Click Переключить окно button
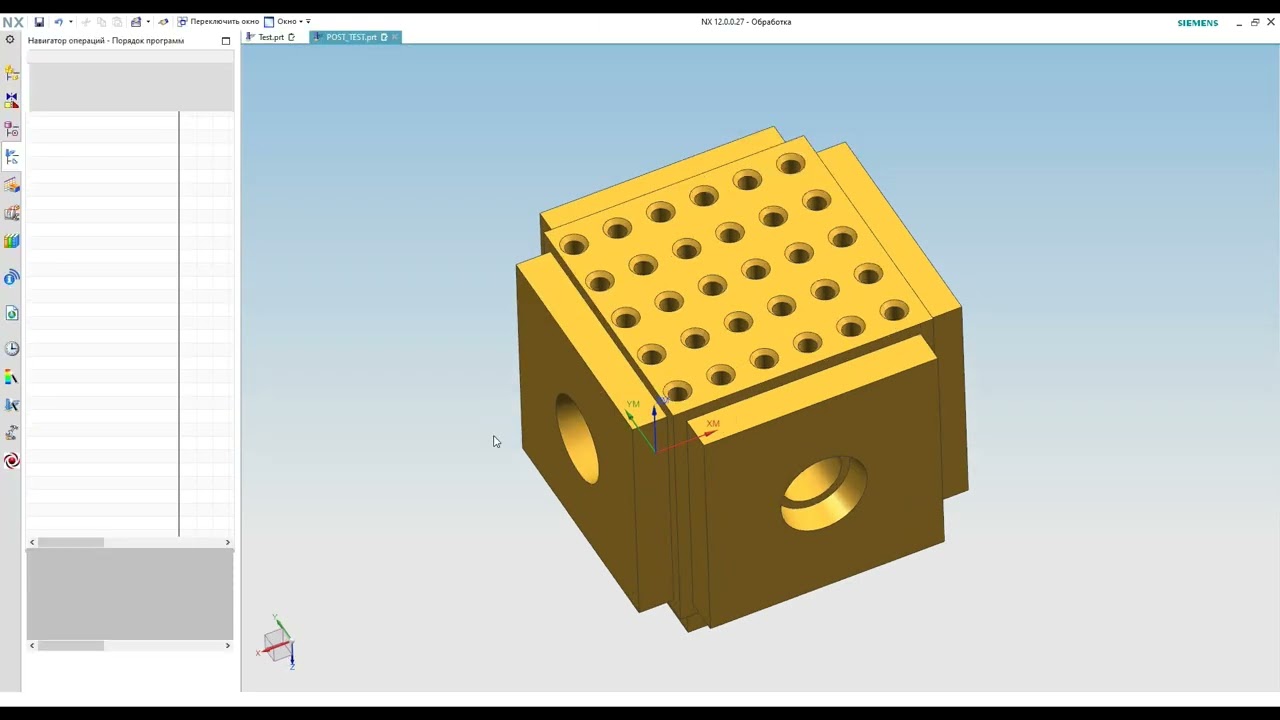The height and width of the screenshot is (720, 1280). pyautogui.click(x=218, y=22)
